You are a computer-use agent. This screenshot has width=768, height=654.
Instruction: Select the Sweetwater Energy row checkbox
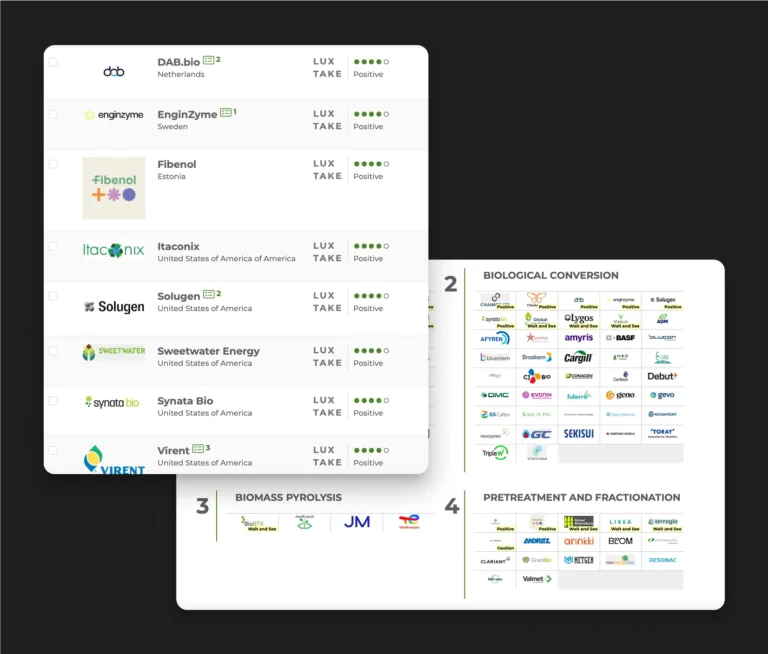tap(53, 352)
